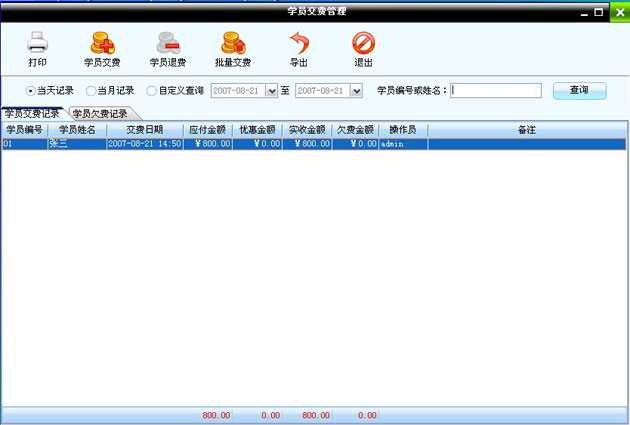This screenshot has width=630, height=425.
Task: Enable the 自定义查询 radio option
Action: click(x=152, y=91)
